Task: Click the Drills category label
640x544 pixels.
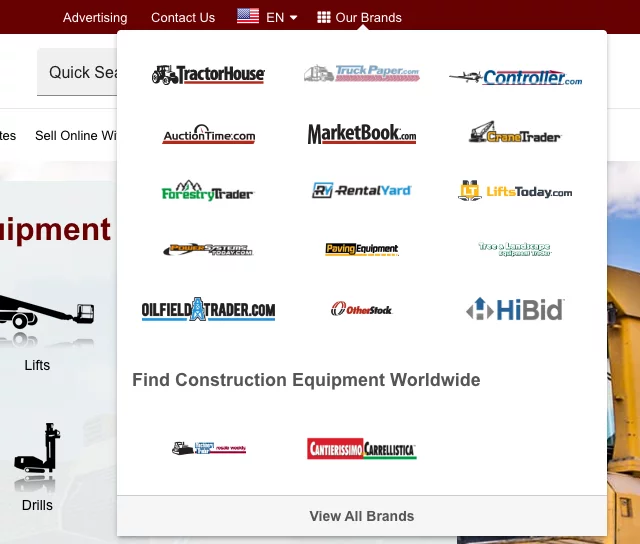Action: (37, 505)
